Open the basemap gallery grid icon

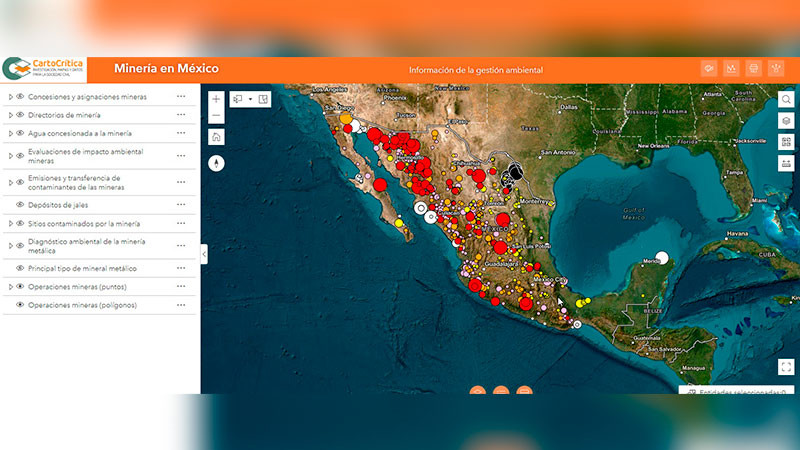coord(786,142)
